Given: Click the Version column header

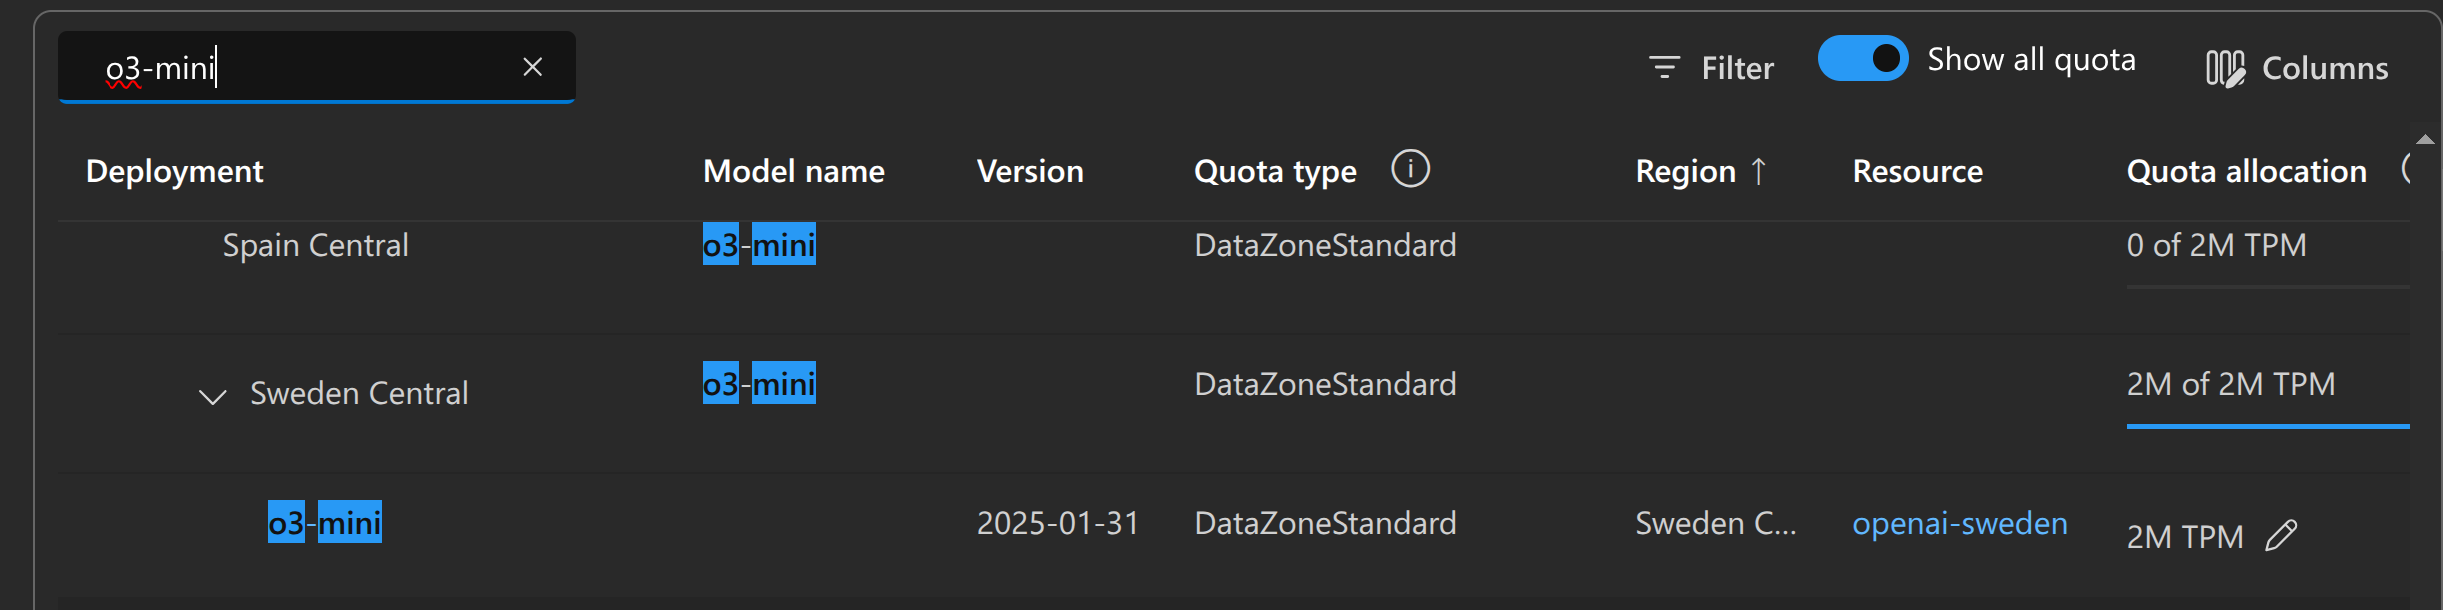Looking at the screenshot, I should [x=1030, y=171].
